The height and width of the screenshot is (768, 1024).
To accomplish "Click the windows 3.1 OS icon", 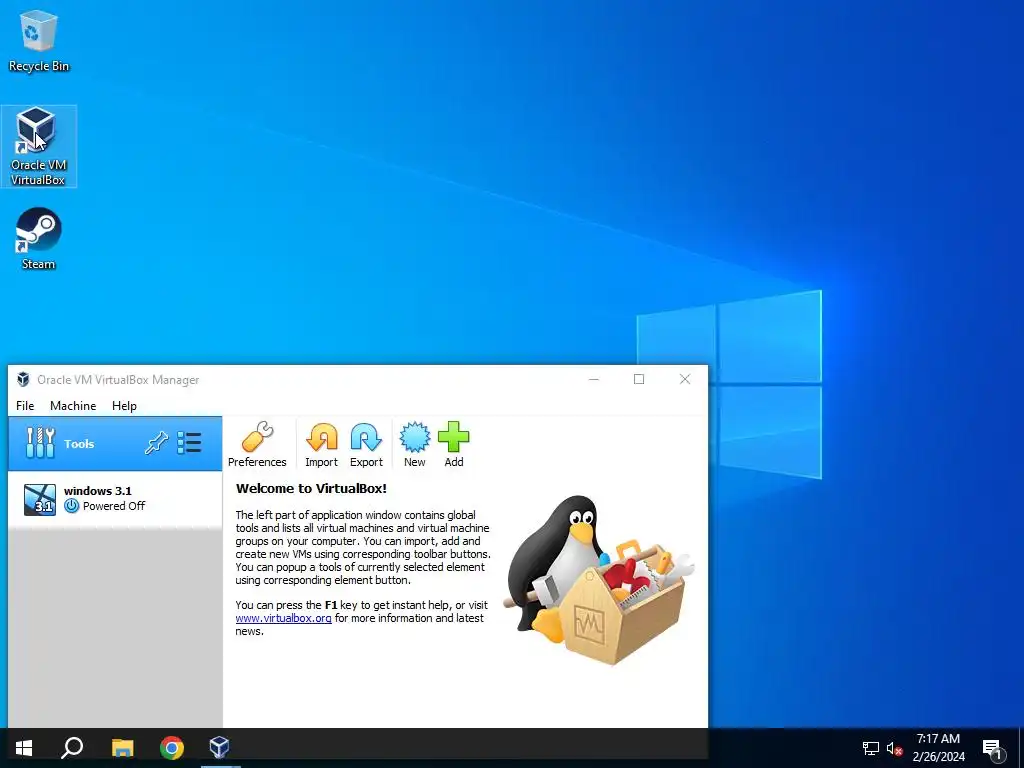I will click(x=40, y=500).
